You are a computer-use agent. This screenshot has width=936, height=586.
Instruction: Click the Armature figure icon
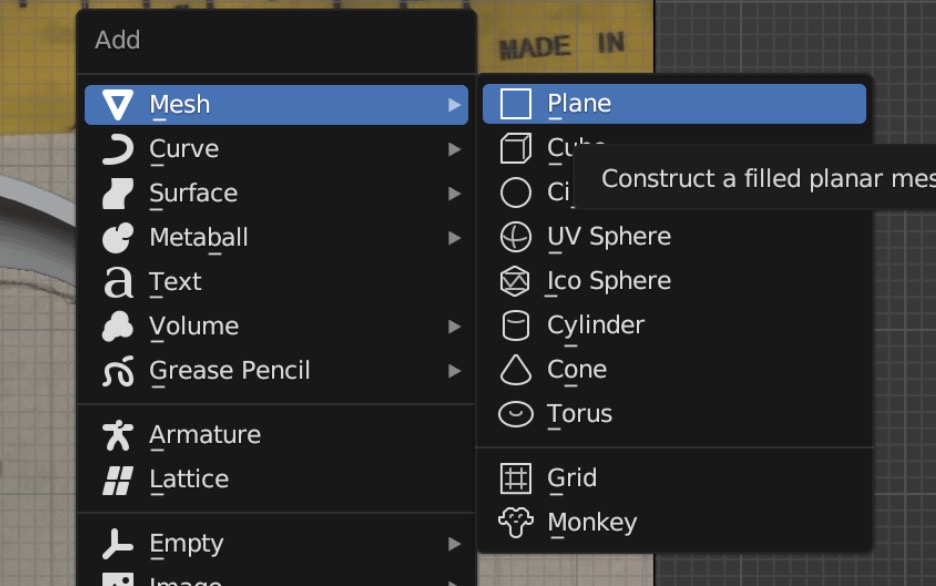coord(118,435)
